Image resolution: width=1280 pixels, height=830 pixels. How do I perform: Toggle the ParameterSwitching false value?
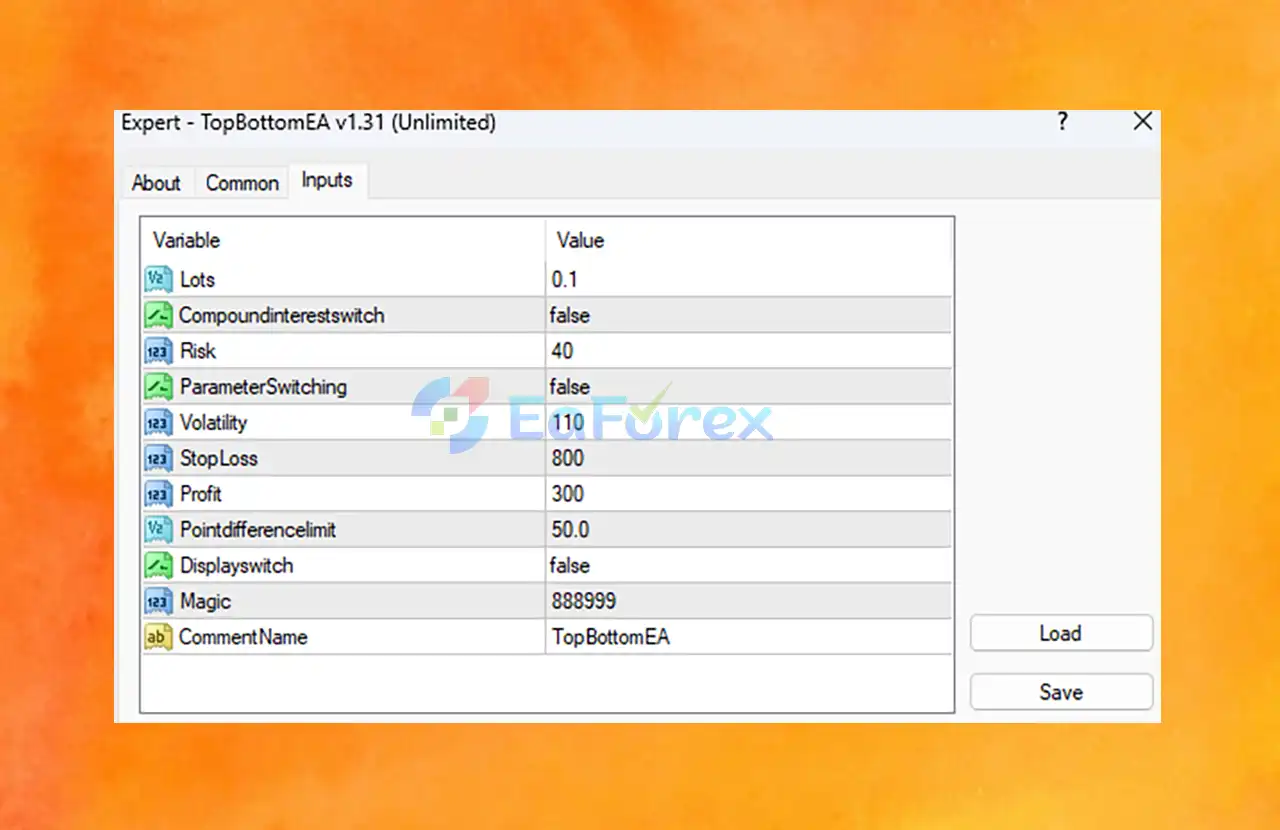(748, 387)
